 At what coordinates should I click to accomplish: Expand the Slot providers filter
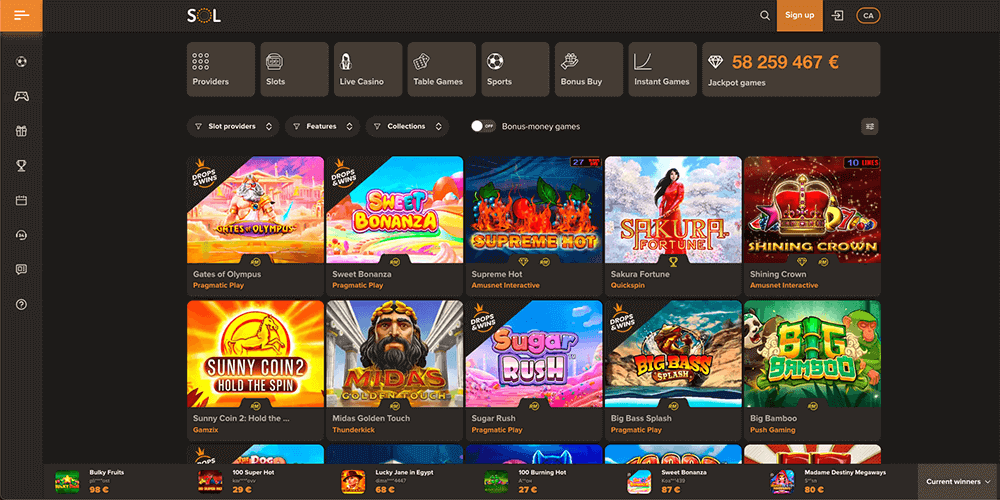233,126
